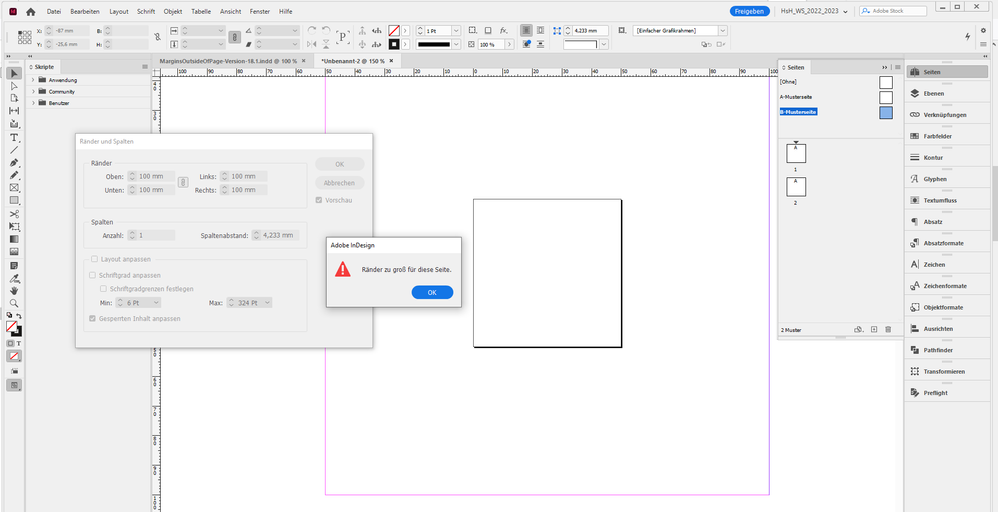Select the Scissors tool
Screen dimensions: 998x512
(14, 214)
